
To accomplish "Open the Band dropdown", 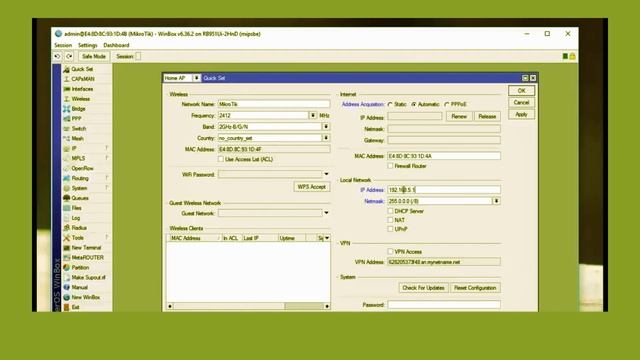I will tap(326, 127).
